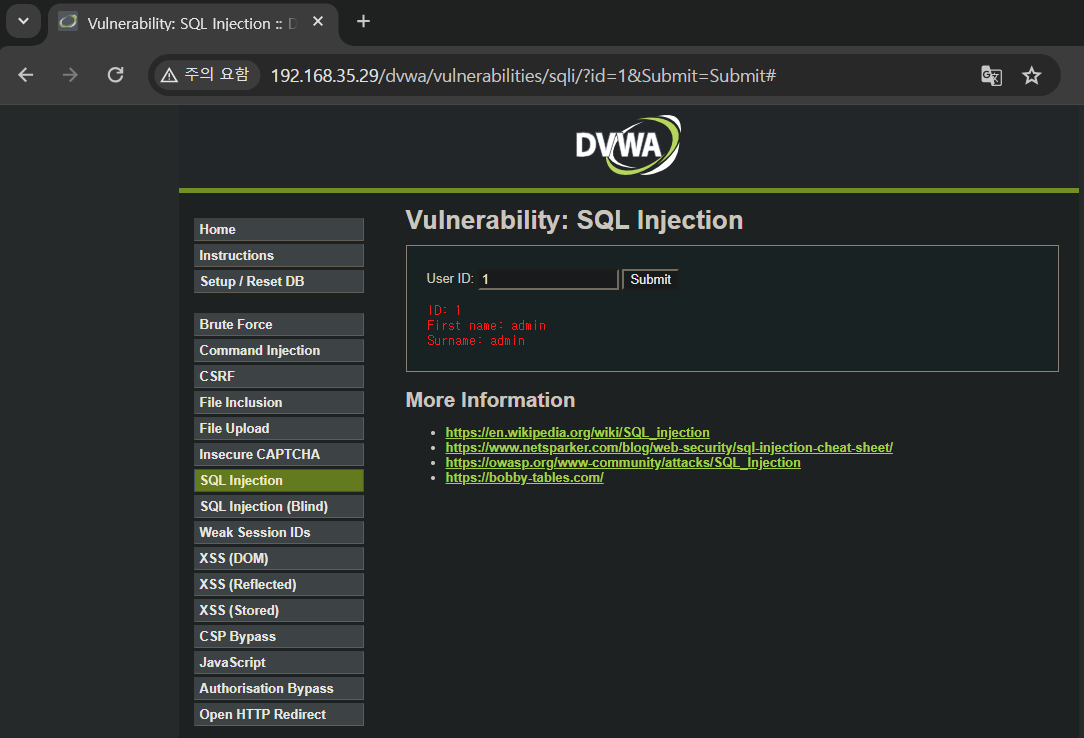The image size is (1084, 738).
Task: Open the Google Translate icon in address bar
Action: pos(991,75)
